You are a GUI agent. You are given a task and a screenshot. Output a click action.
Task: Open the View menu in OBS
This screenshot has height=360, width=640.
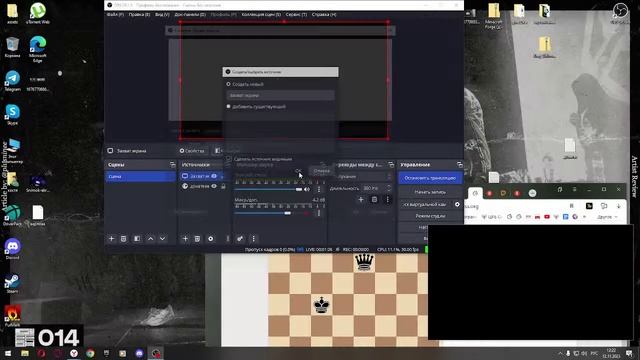(162, 15)
